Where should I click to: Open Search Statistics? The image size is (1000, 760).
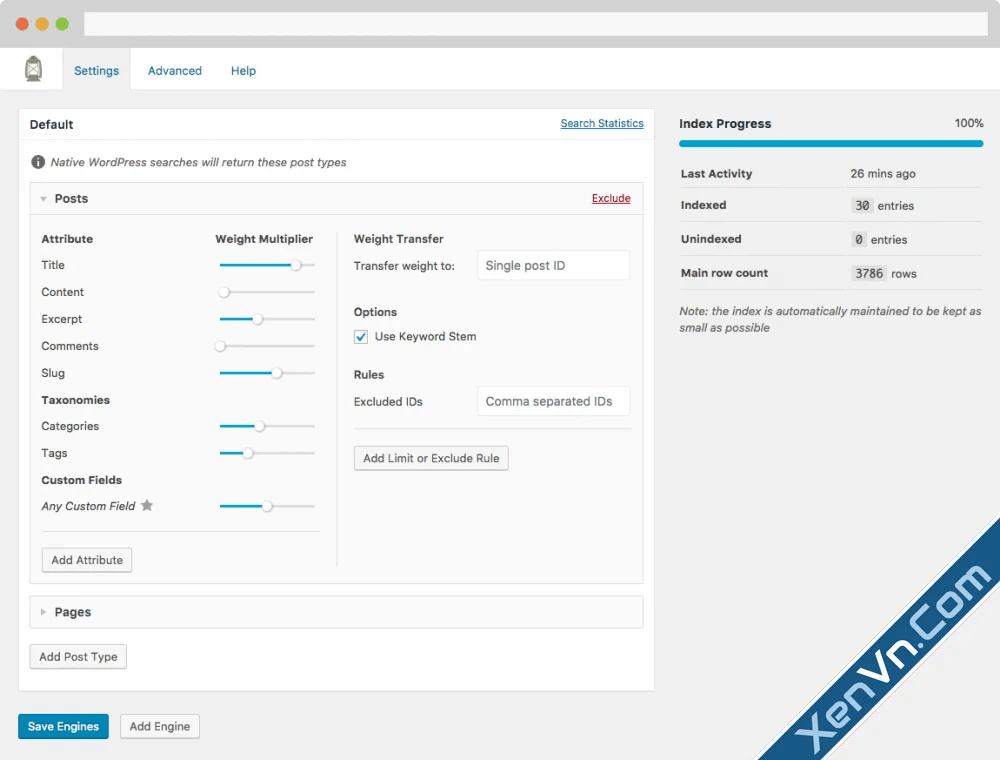point(601,123)
